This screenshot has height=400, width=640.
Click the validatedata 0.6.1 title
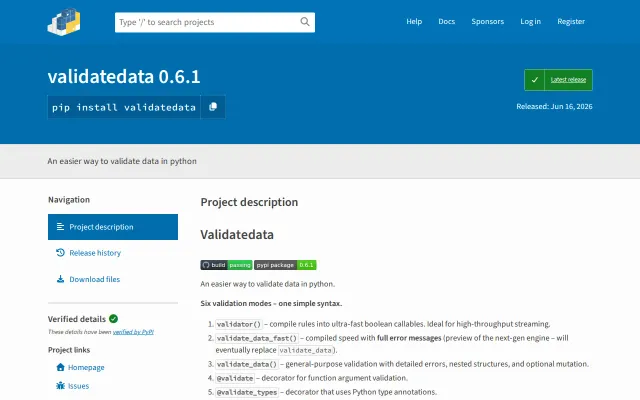[124, 76]
